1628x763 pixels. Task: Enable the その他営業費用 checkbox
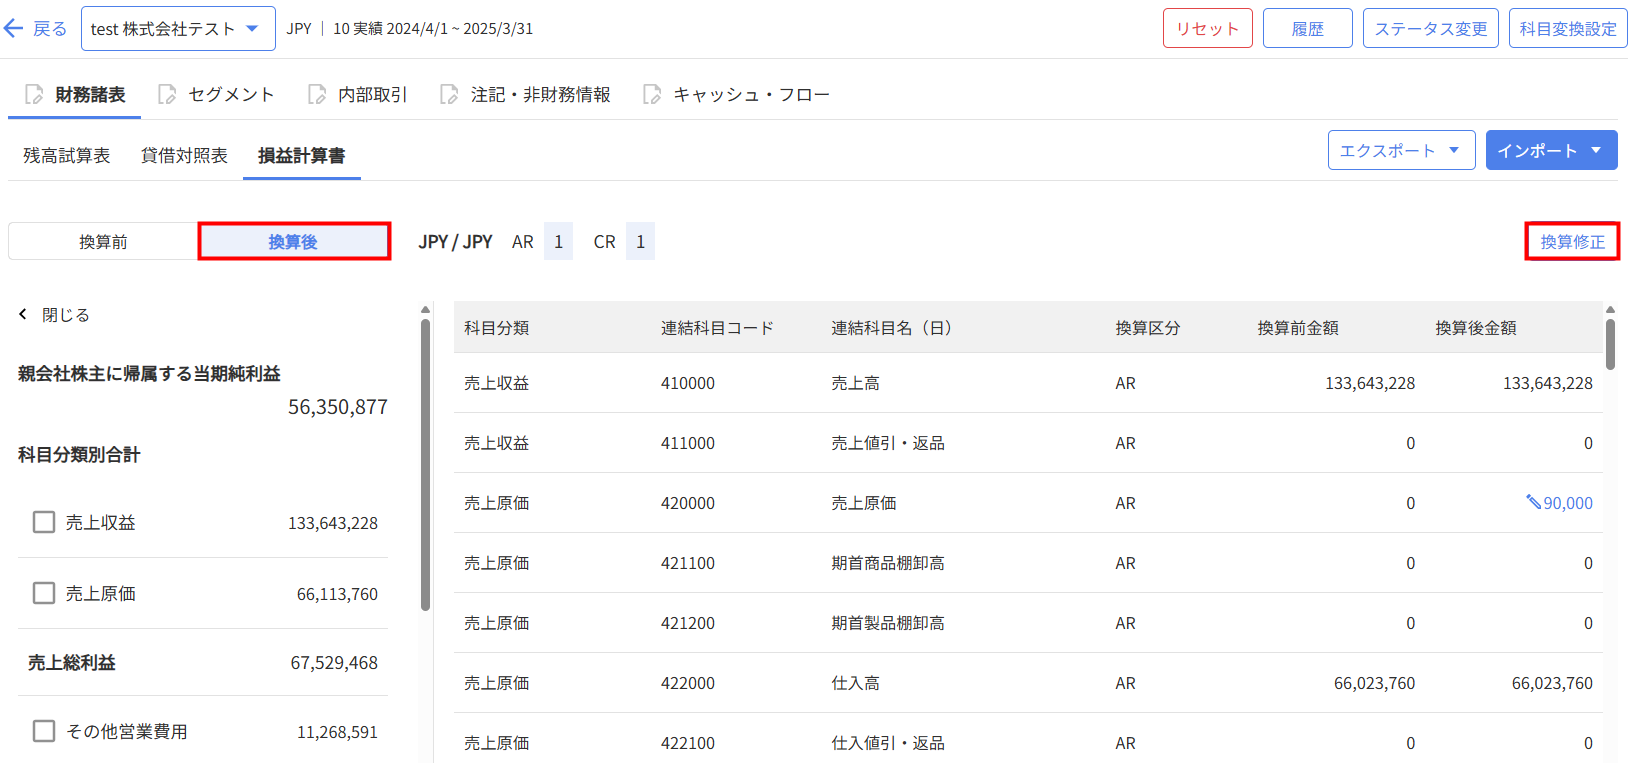44,731
